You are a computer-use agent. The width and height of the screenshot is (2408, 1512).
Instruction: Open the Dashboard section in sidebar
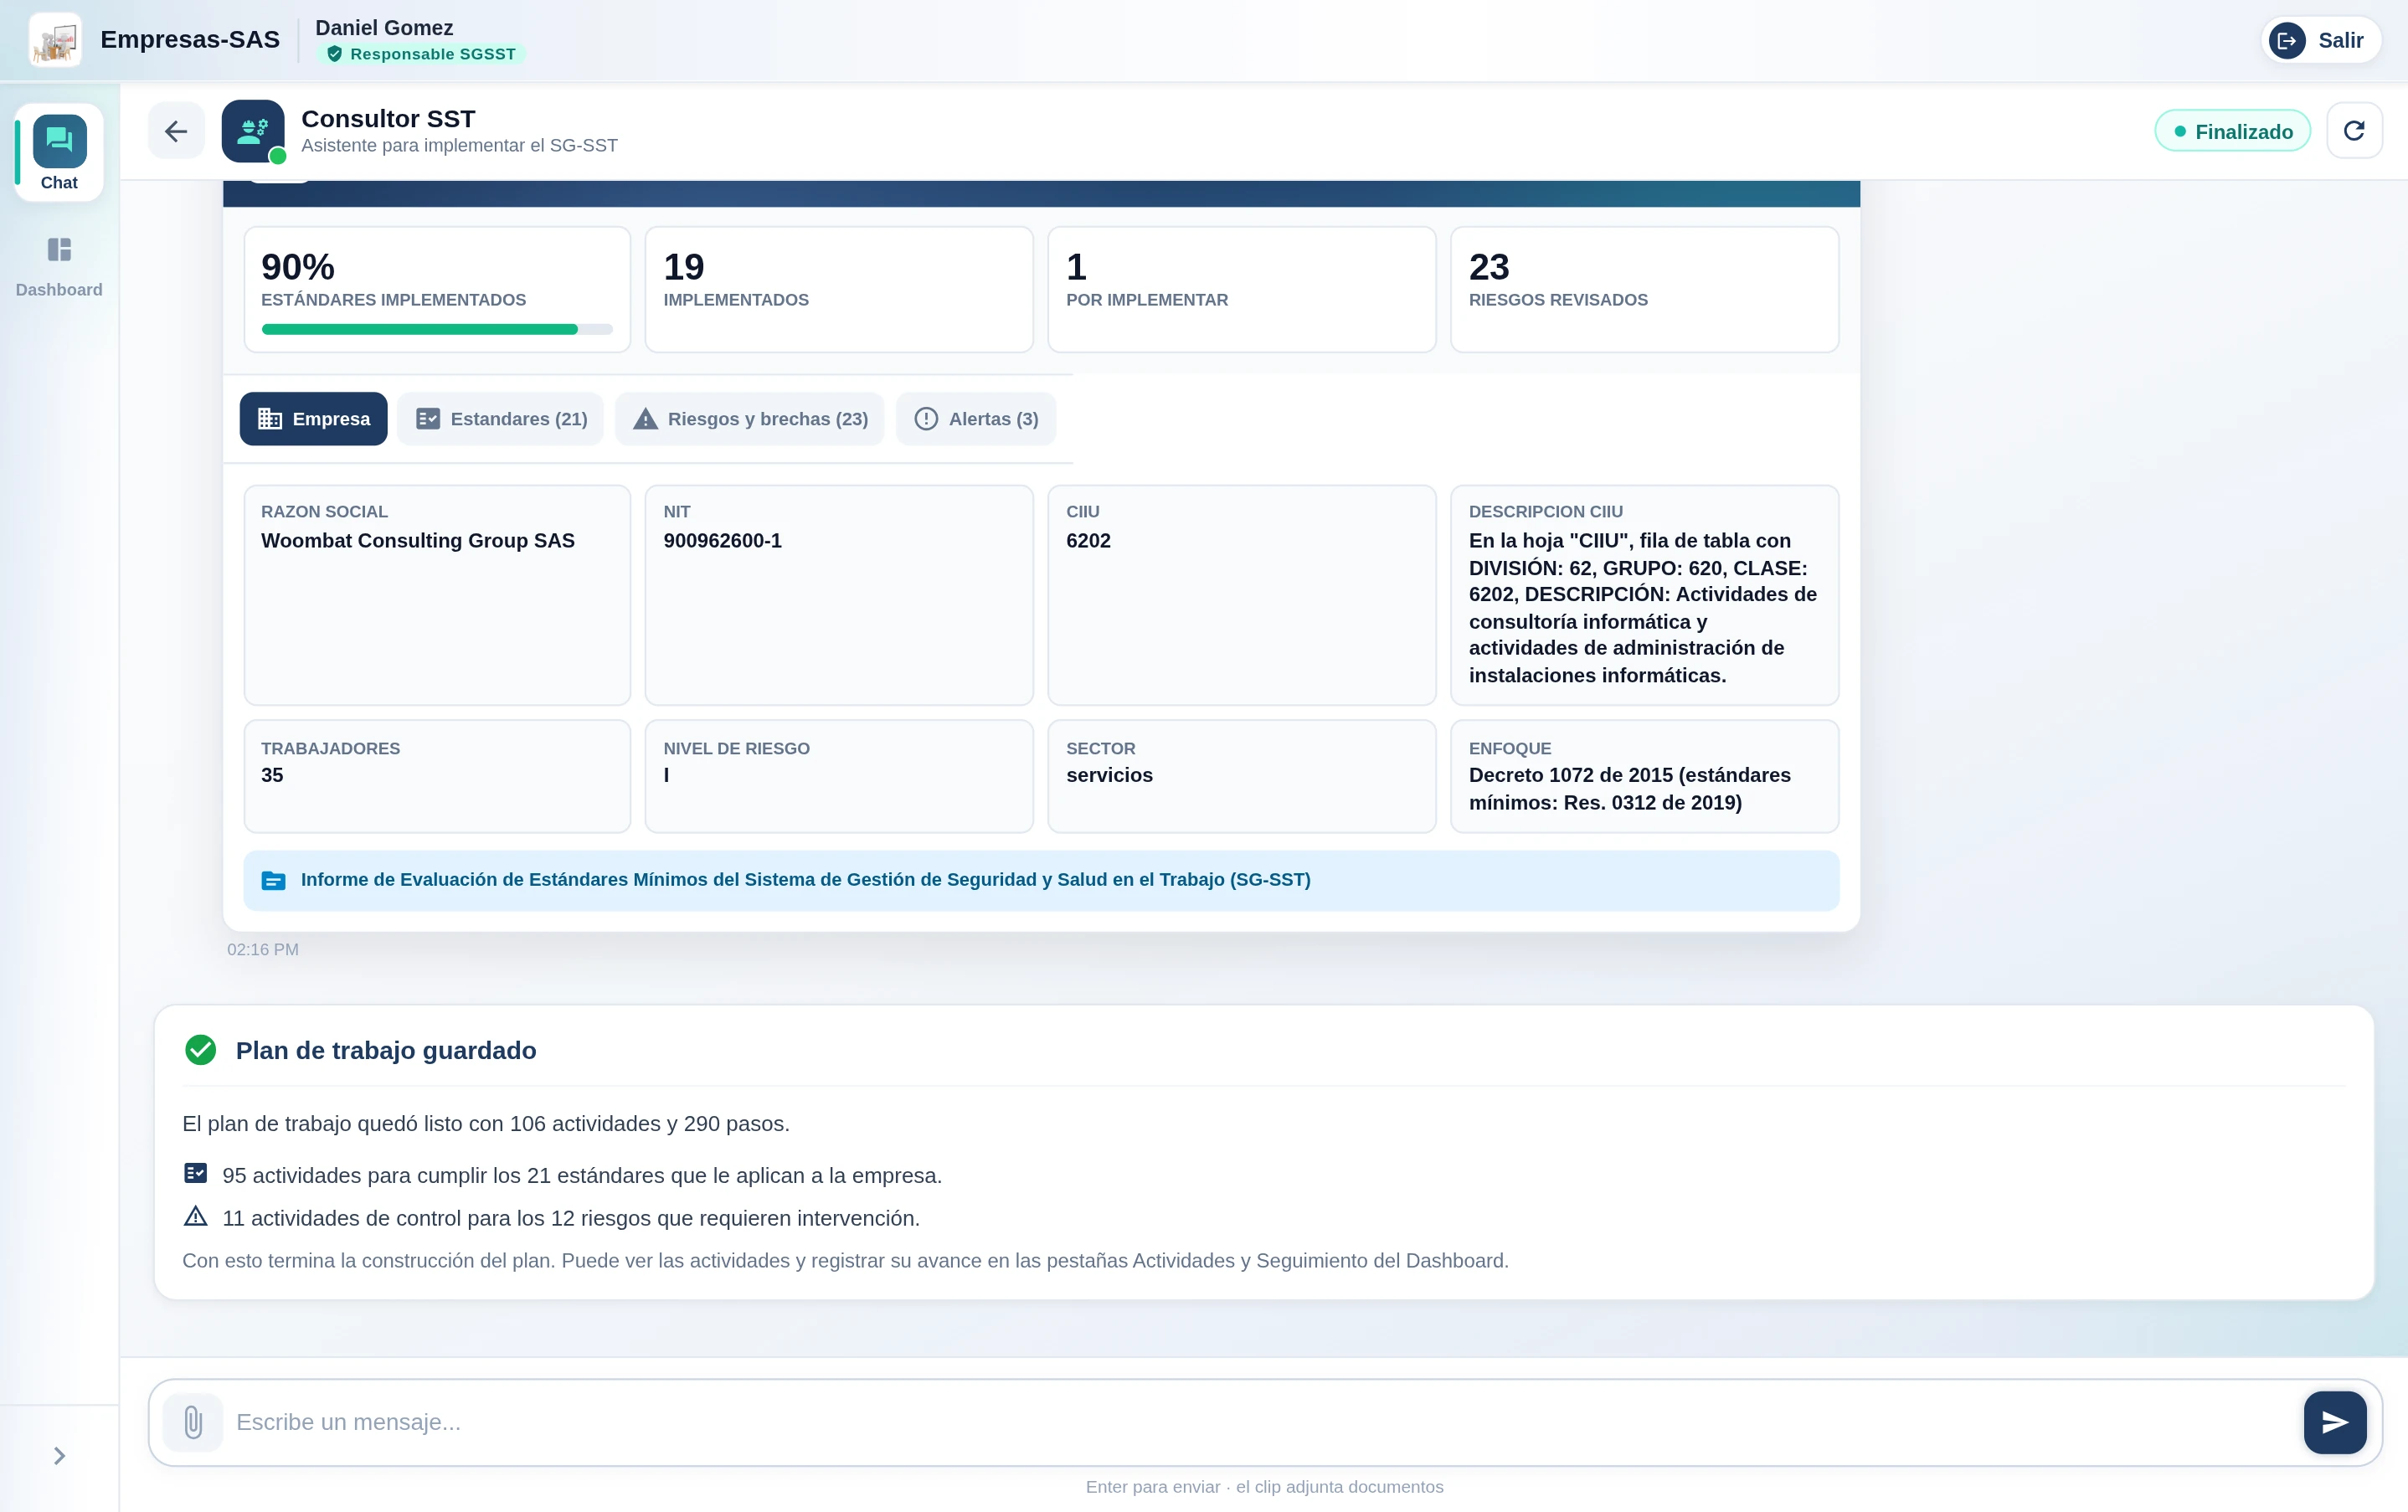click(x=59, y=267)
